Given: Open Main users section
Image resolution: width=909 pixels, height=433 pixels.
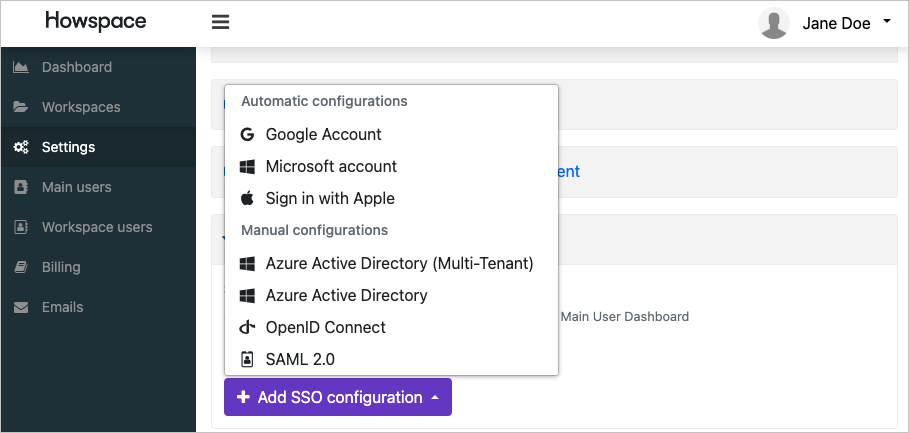Looking at the screenshot, I should pos(99,187).
